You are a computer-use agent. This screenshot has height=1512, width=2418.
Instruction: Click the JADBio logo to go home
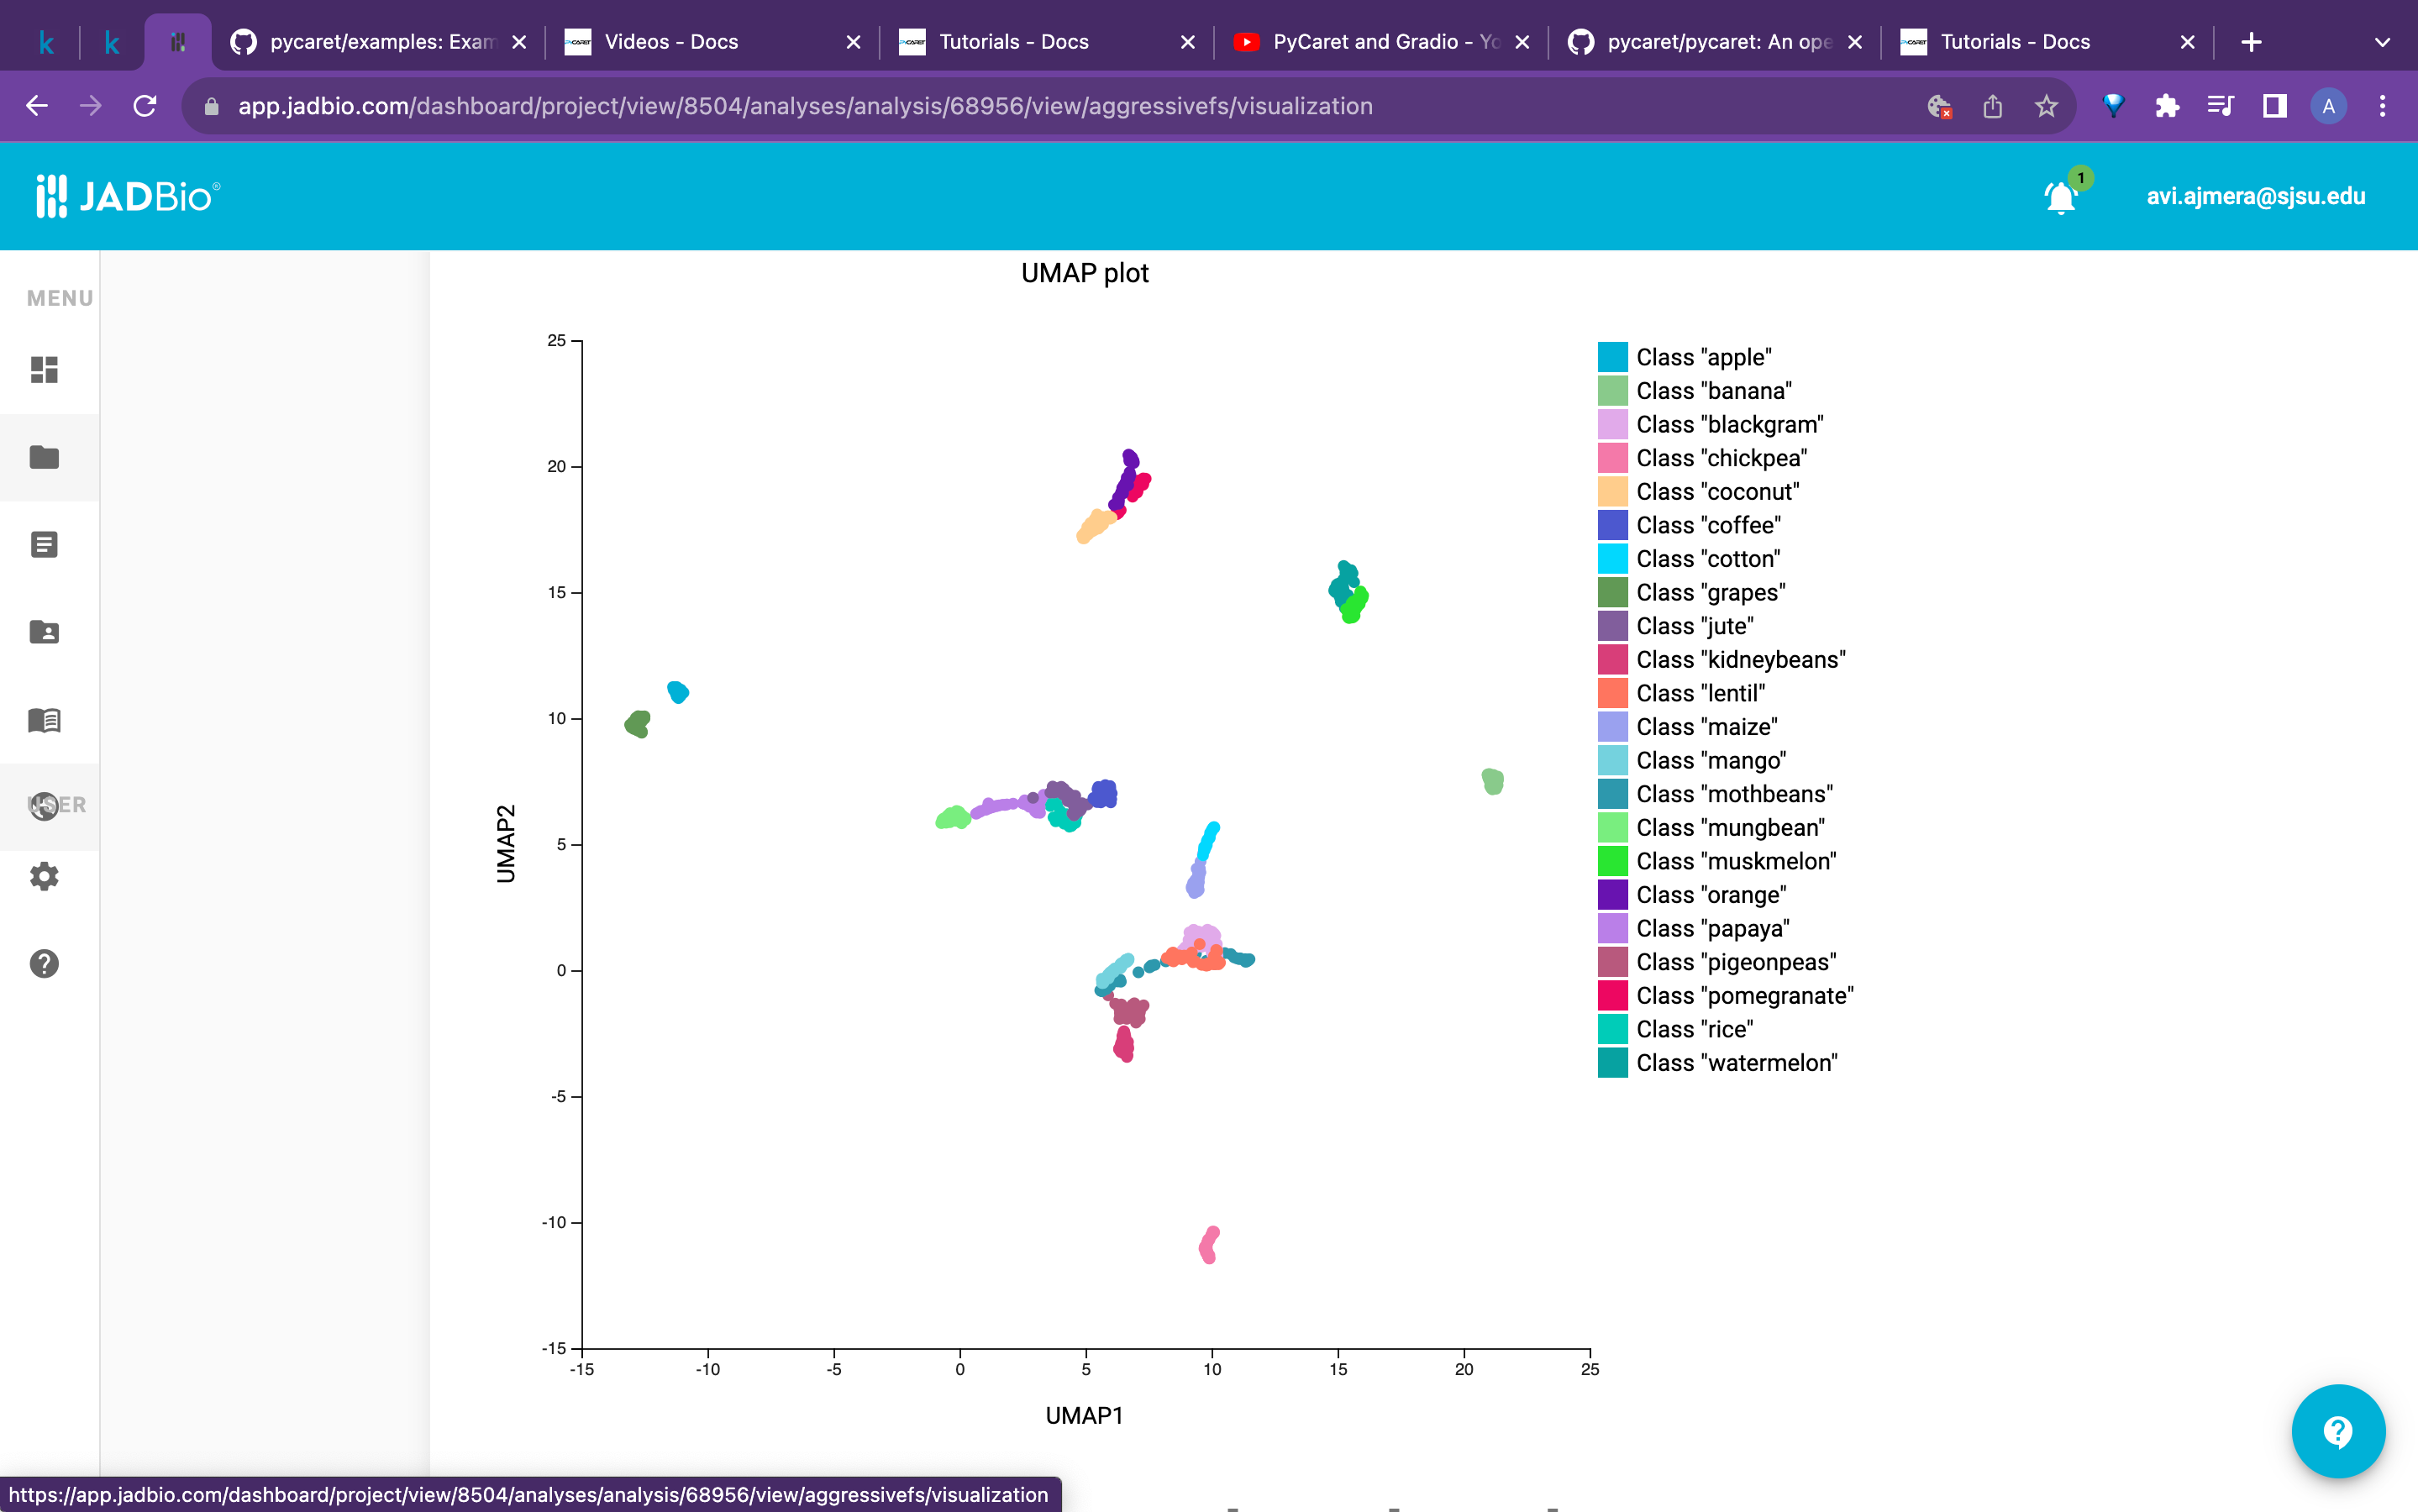128,195
